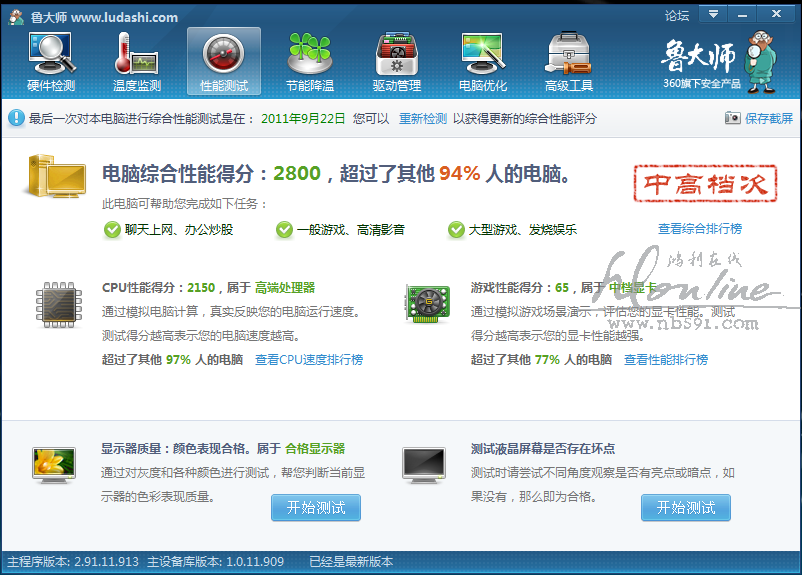Expand the title bar dropdown menu arrow
The image size is (802, 575).
click(x=713, y=15)
